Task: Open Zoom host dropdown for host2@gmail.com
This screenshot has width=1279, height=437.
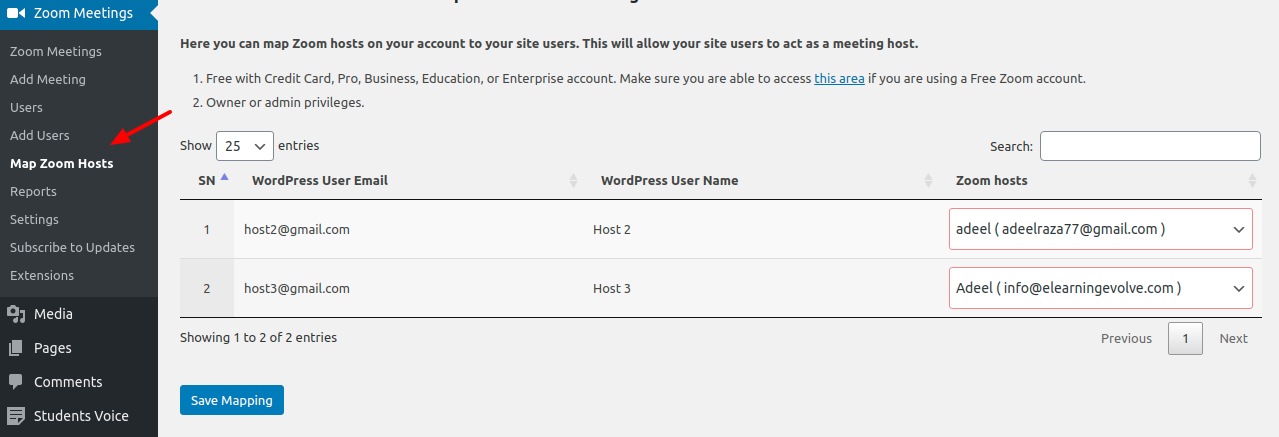Action: [1100, 229]
